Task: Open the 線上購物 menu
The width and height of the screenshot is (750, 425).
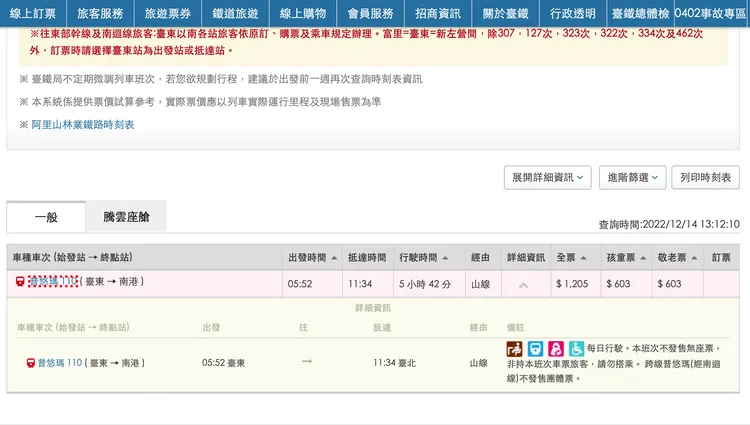Action: 303,13
